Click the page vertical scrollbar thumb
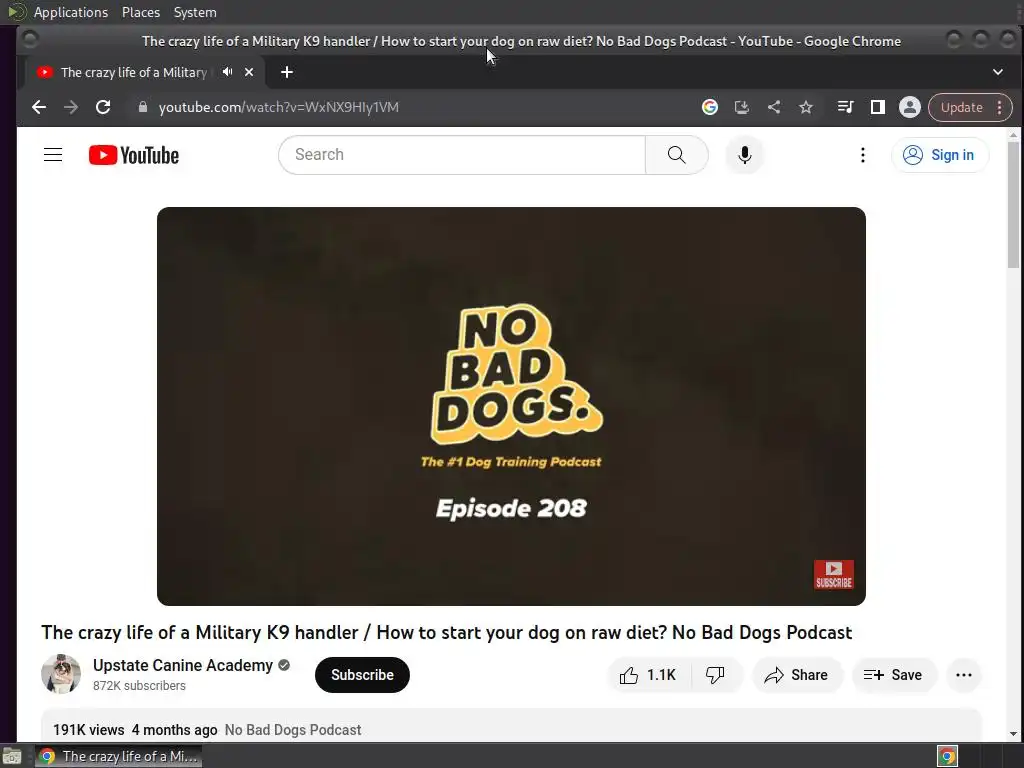Image resolution: width=1024 pixels, height=768 pixels. point(1013,205)
